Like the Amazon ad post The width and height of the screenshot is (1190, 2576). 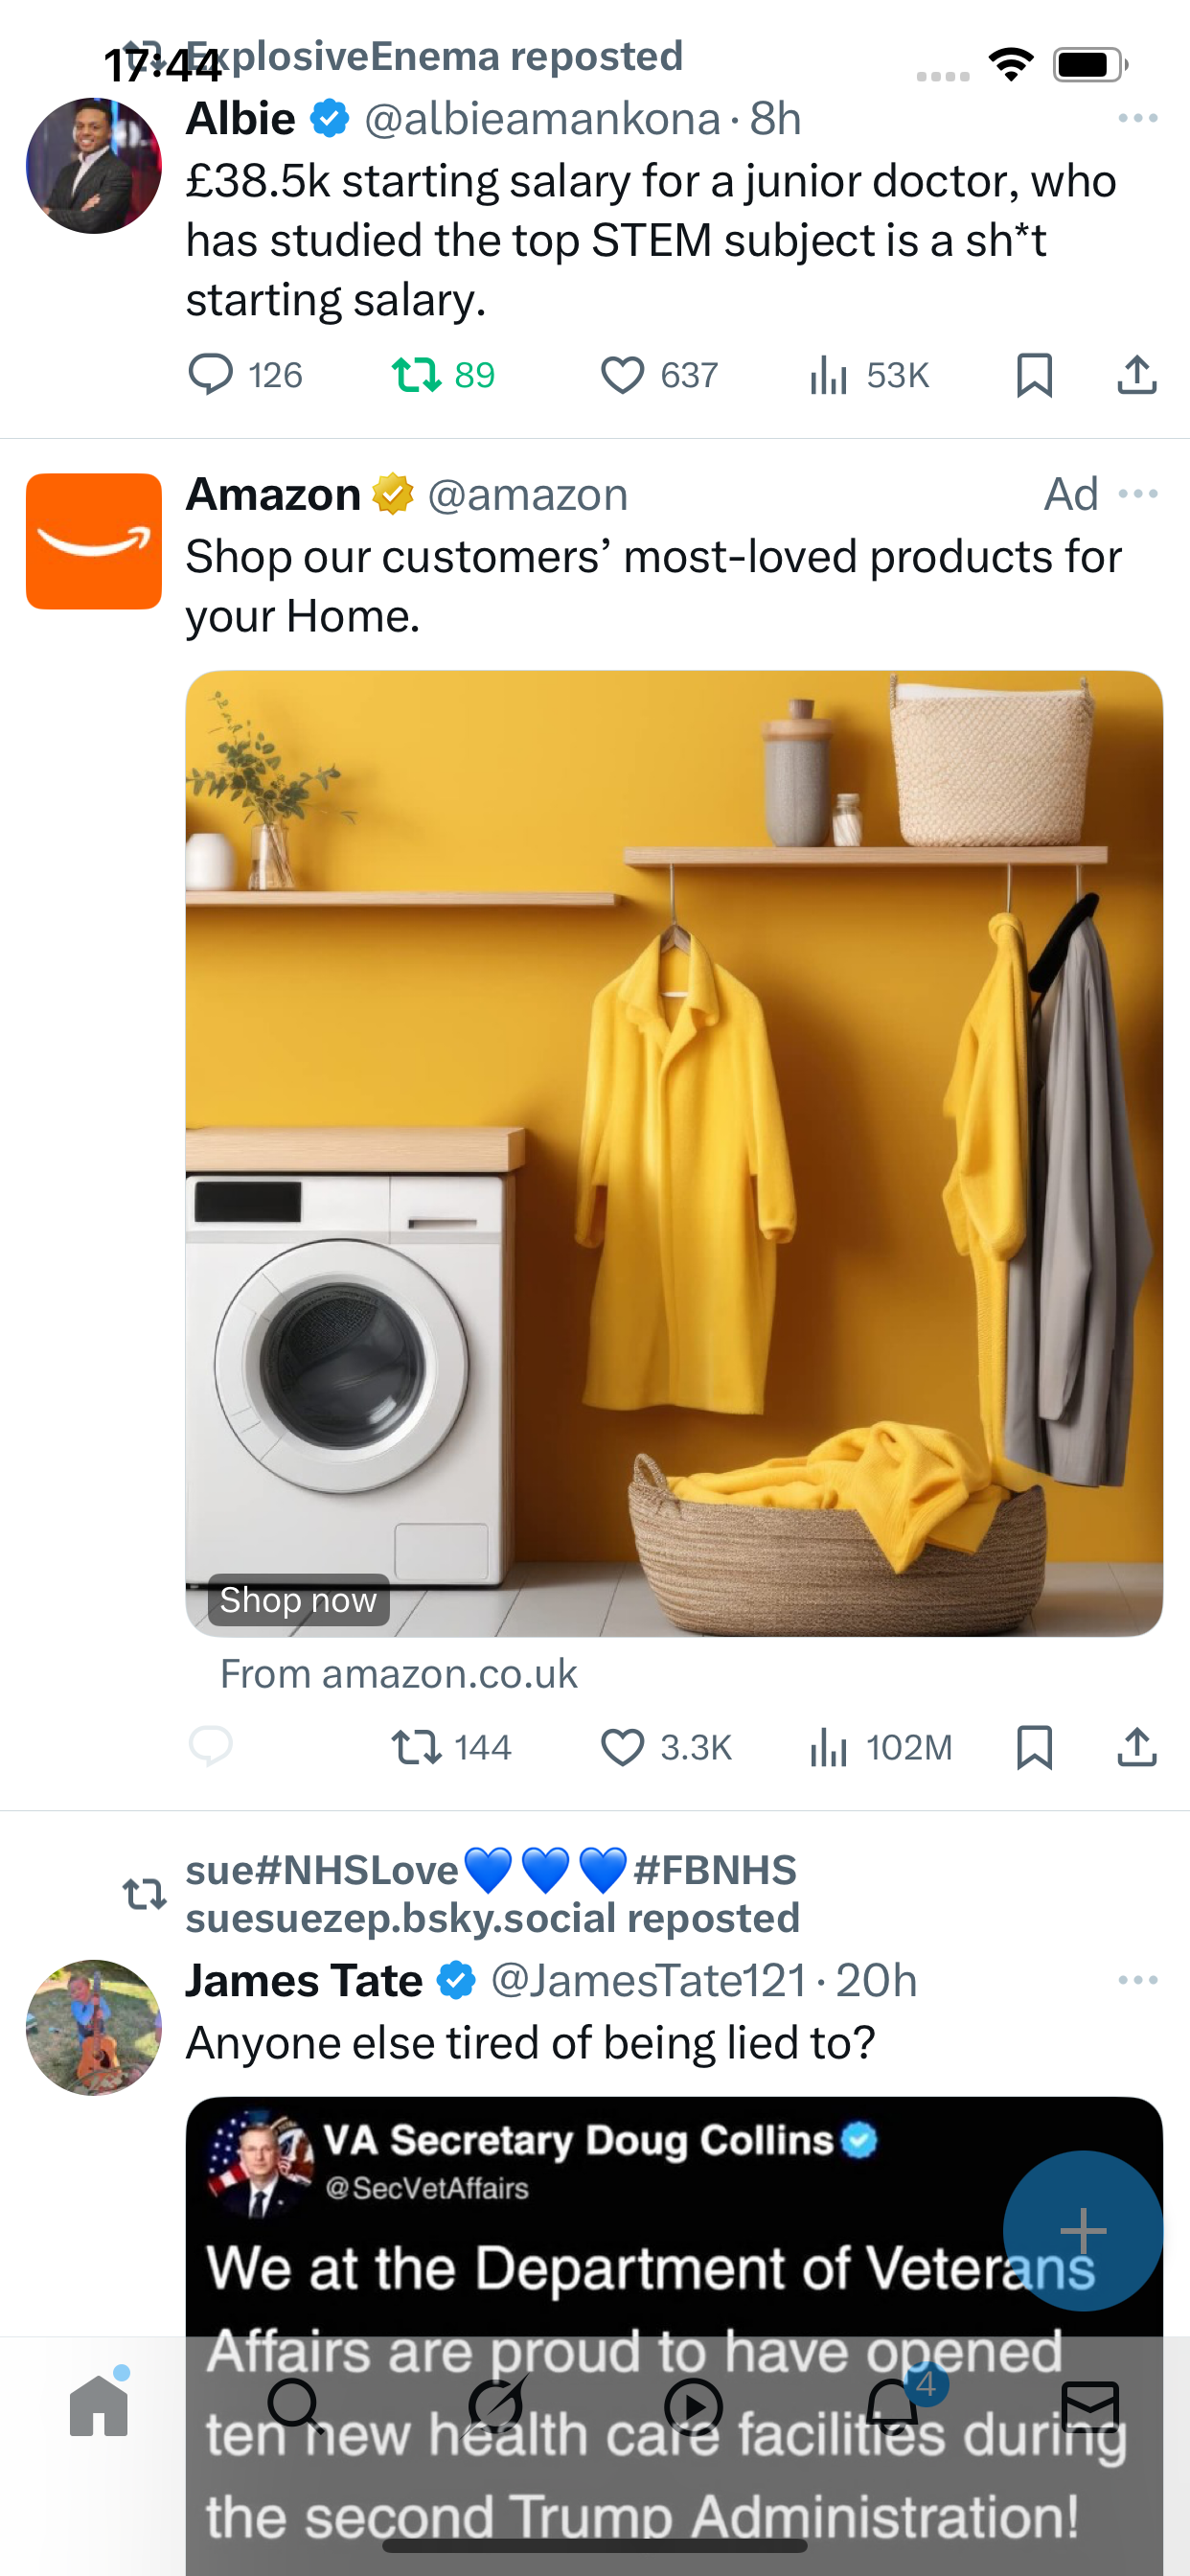tap(622, 1748)
